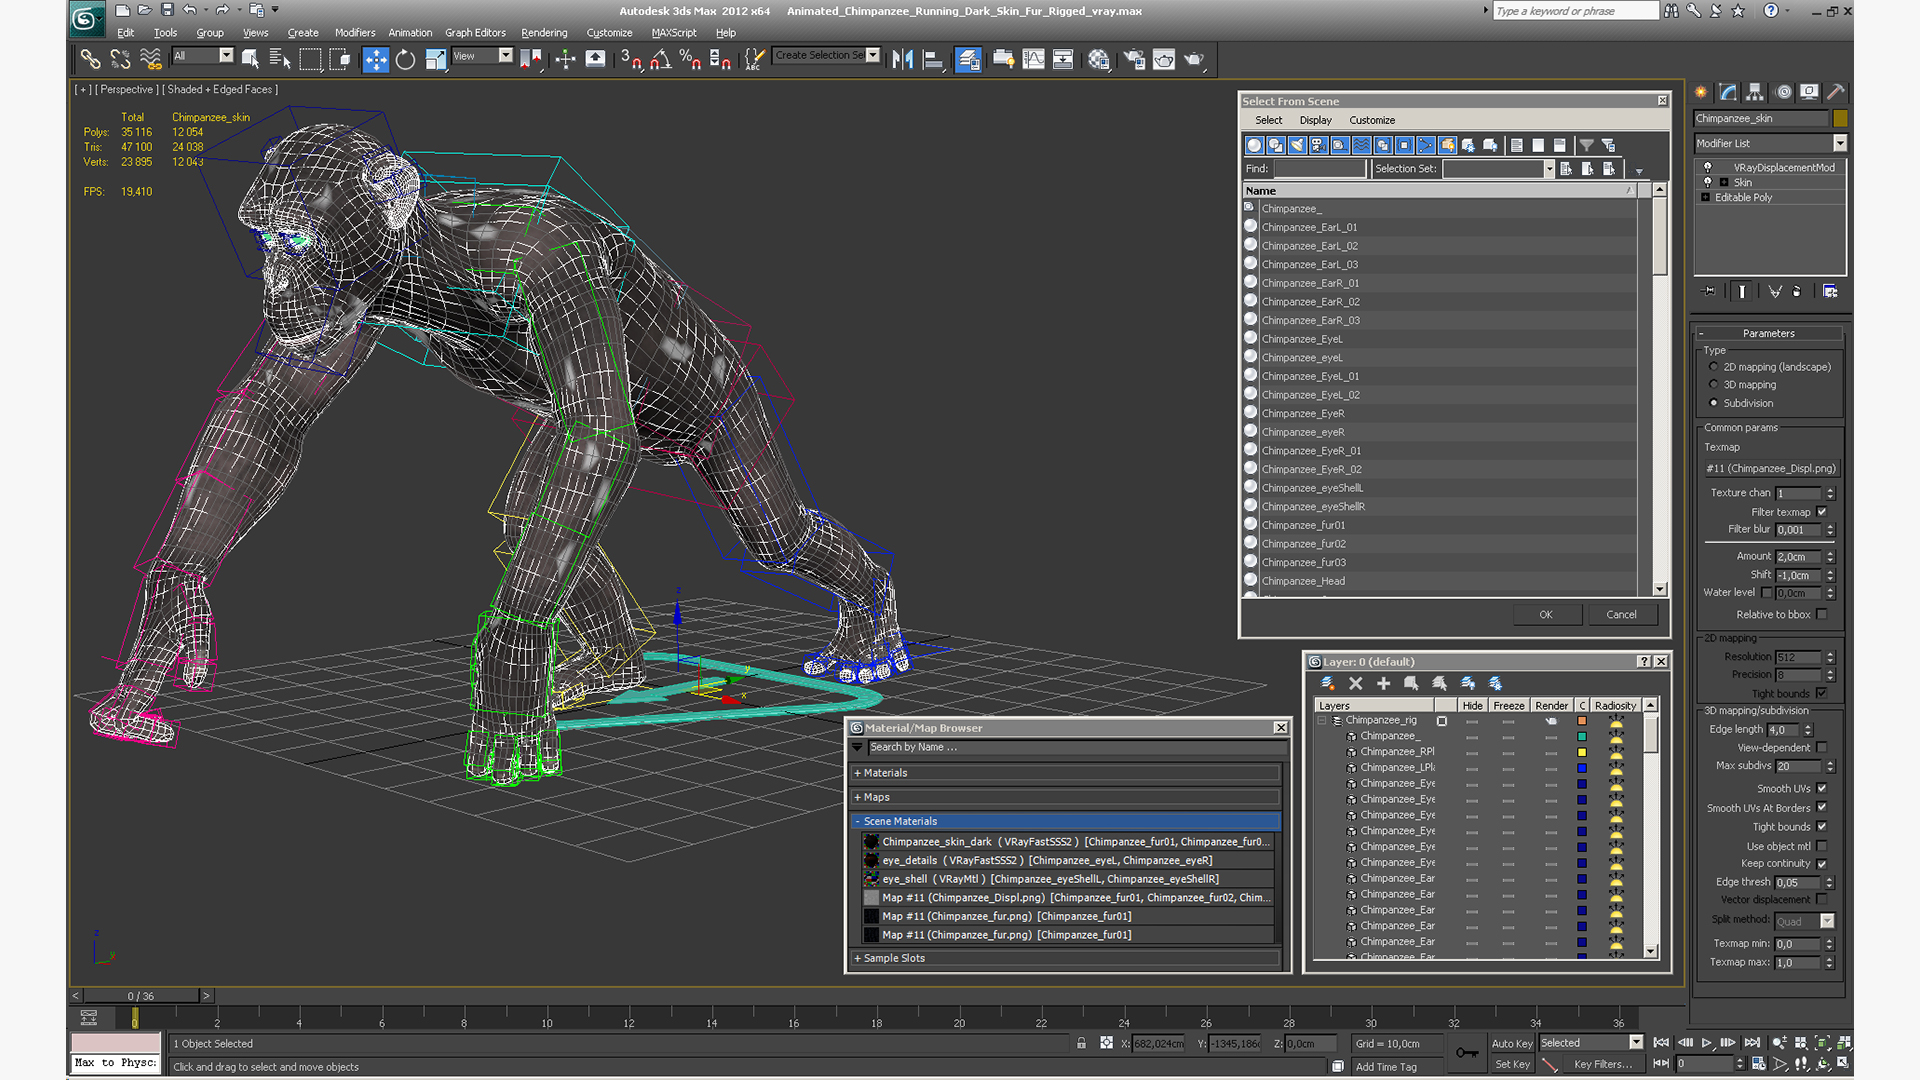Open the Rendering menu
This screenshot has width=1920, height=1080.
click(x=544, y=33)
